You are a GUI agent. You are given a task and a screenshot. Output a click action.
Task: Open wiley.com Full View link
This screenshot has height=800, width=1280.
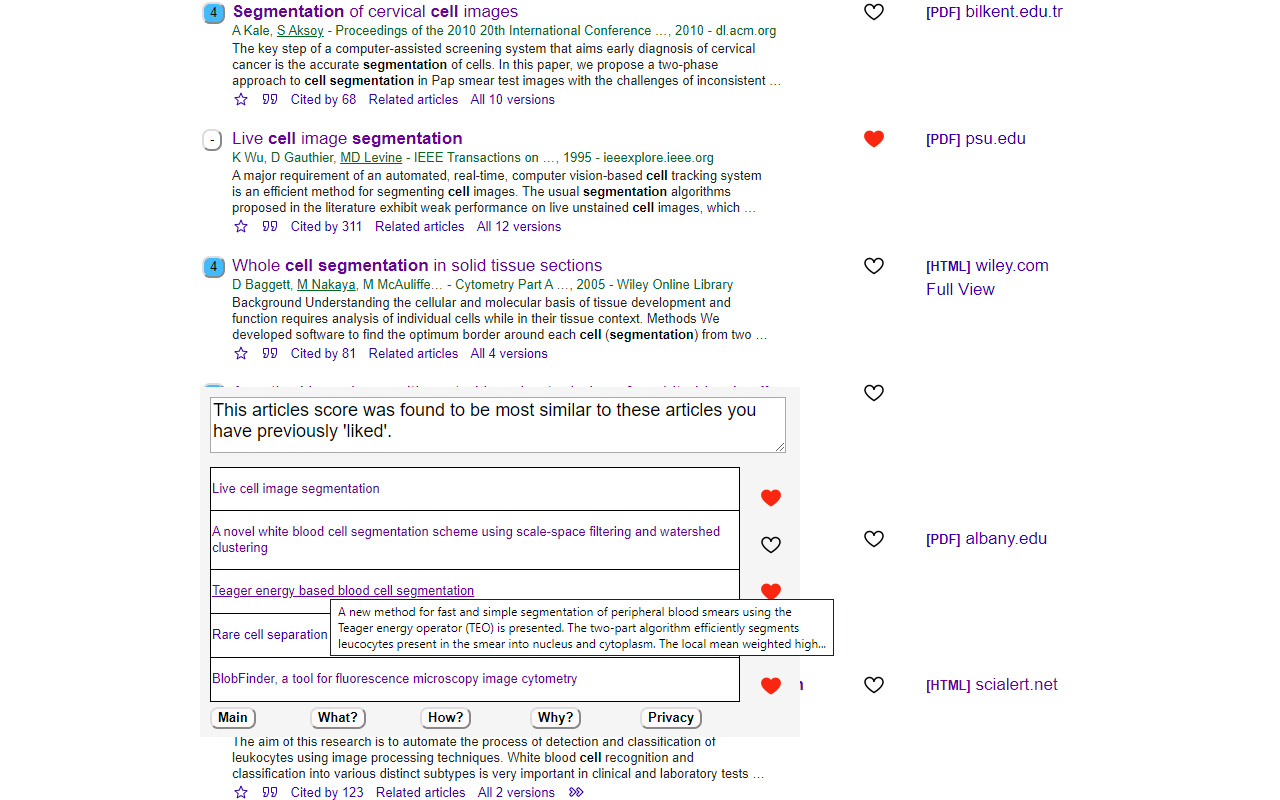[960, 290]
